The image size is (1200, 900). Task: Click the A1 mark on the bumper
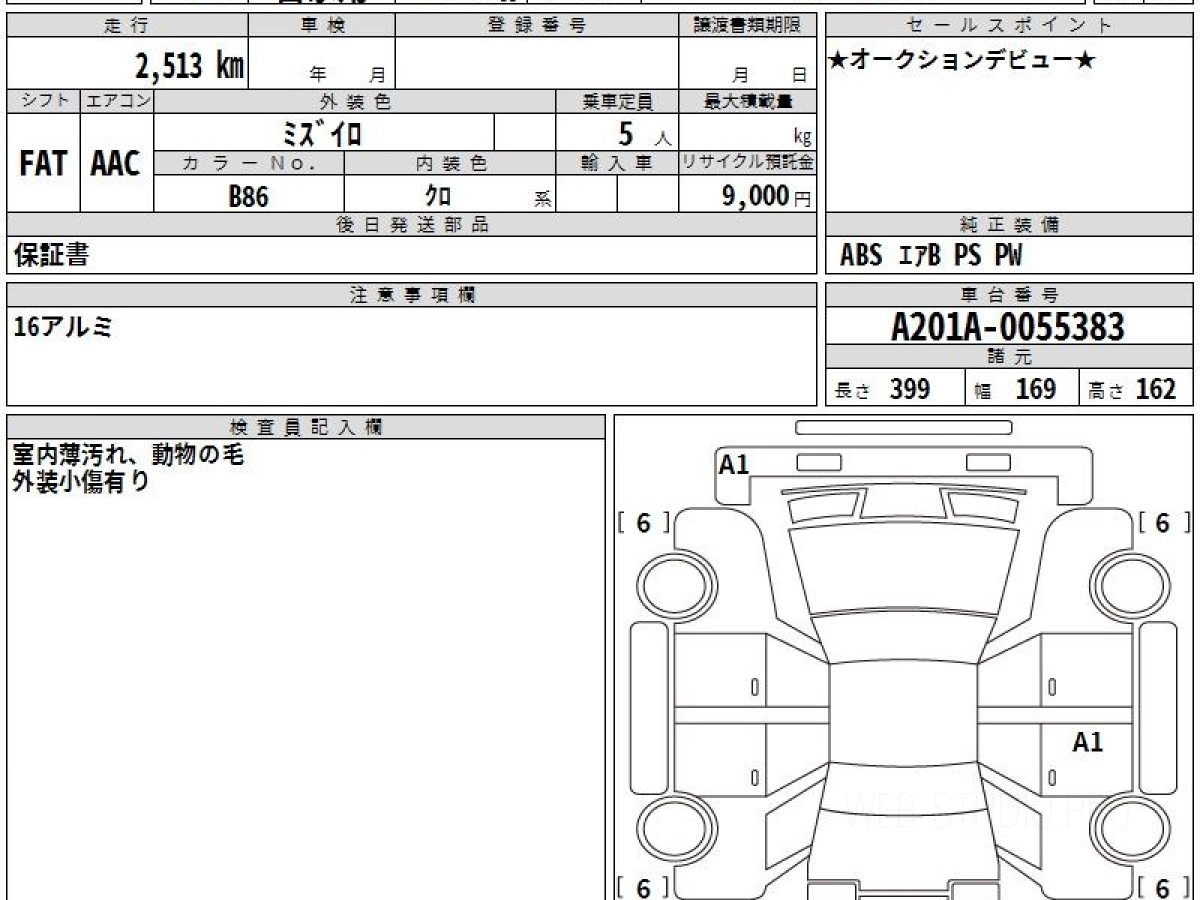click(734, 464)
